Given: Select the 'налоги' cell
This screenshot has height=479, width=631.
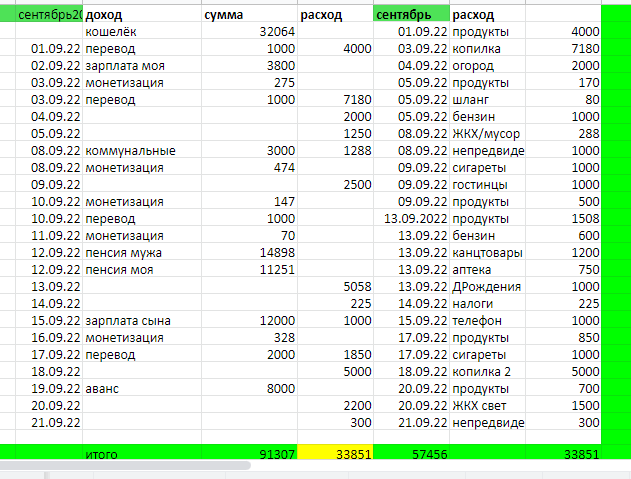Looking at the screenshot, I should (487, 304).
